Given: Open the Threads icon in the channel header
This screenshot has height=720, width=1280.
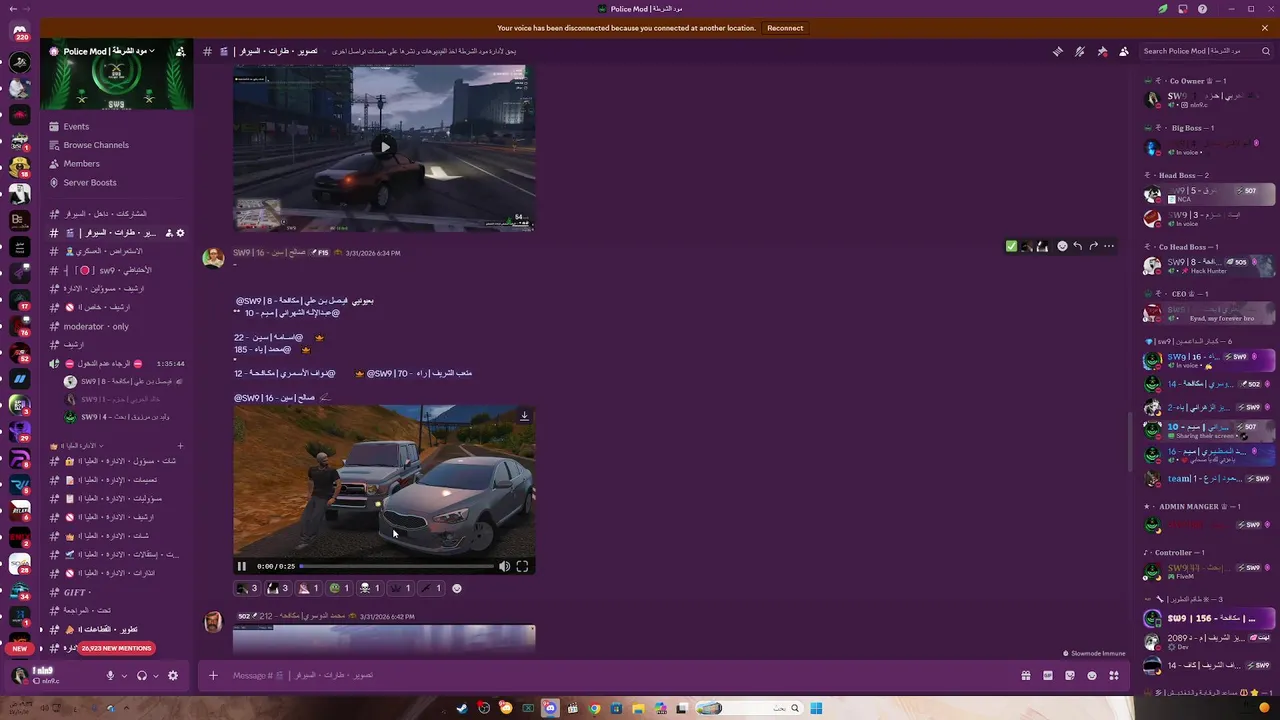Looking at the screenshot, I should (1058, 51).
